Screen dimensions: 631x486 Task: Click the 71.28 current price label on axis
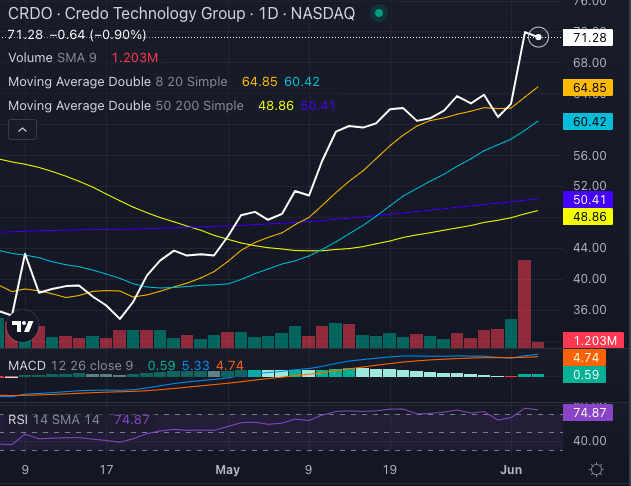click(x=588, y=37)
